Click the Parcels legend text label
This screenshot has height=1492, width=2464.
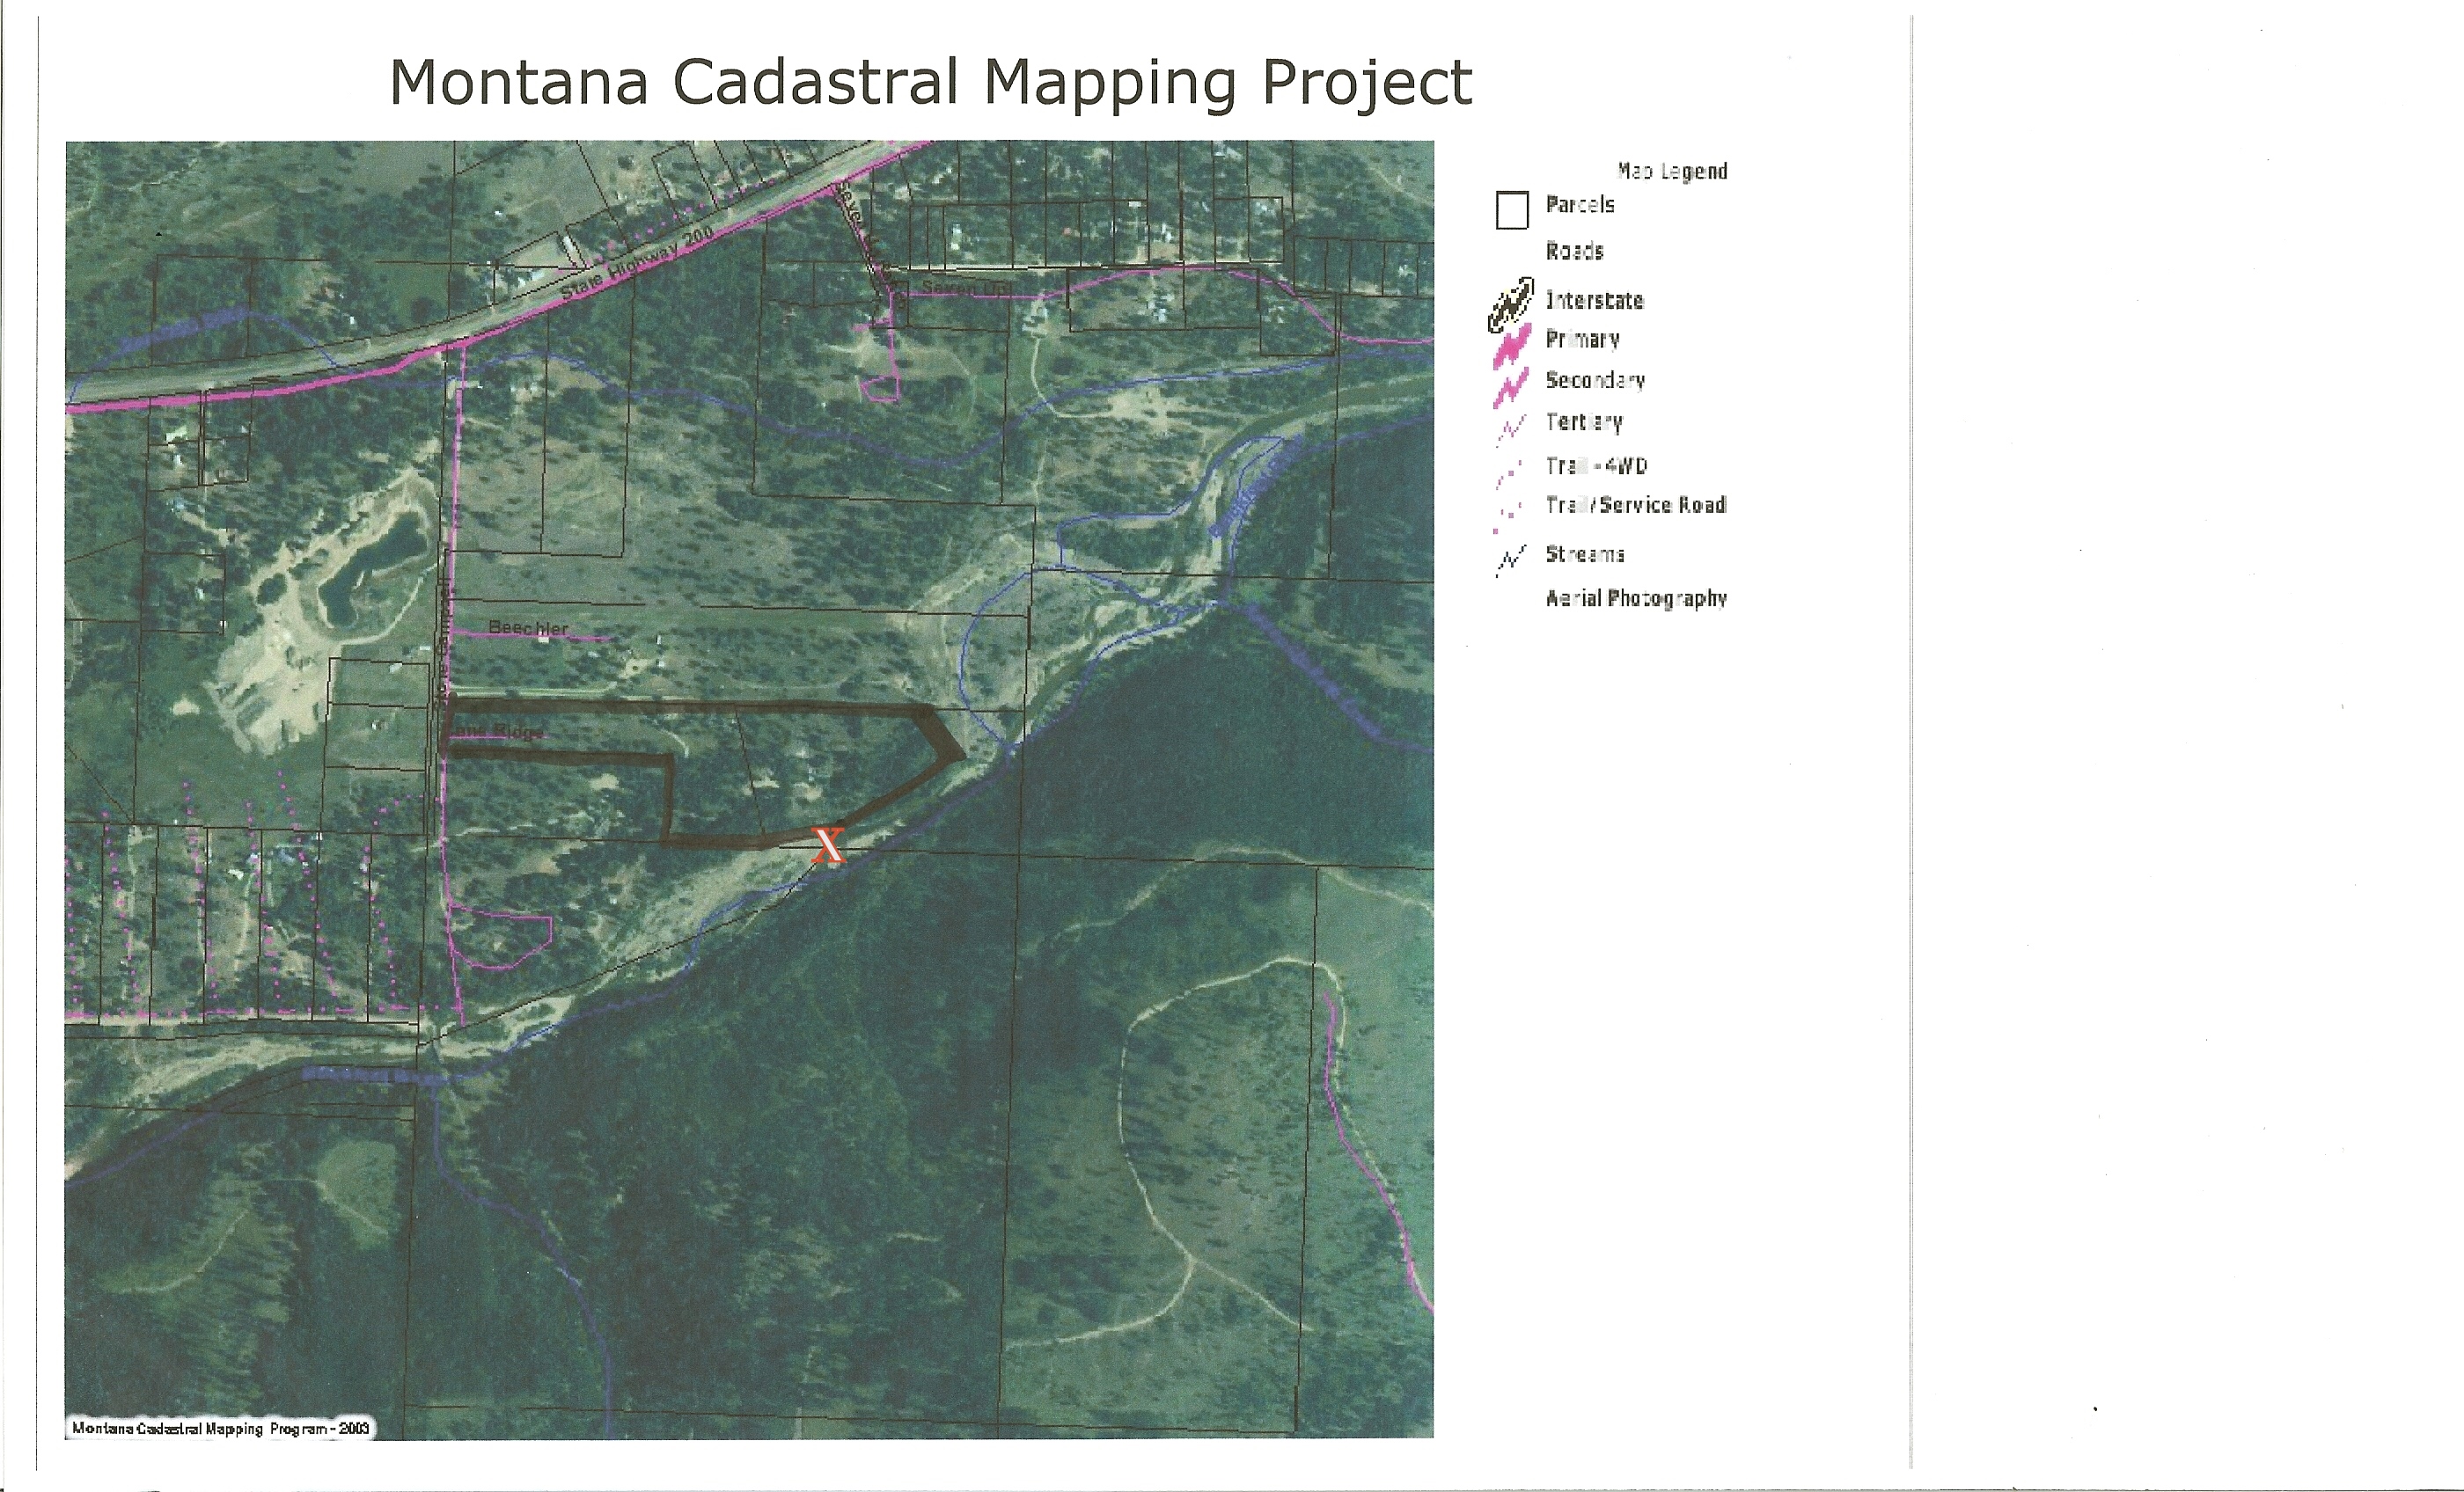coord(1580,205)
